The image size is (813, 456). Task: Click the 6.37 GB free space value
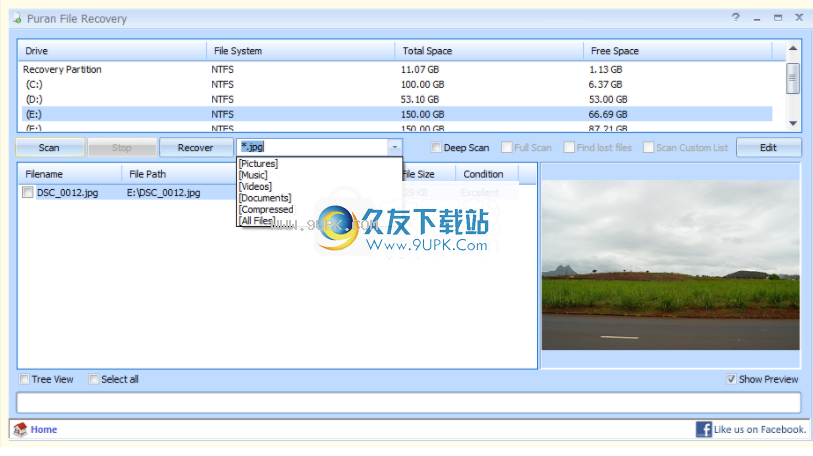click(605, 84)
